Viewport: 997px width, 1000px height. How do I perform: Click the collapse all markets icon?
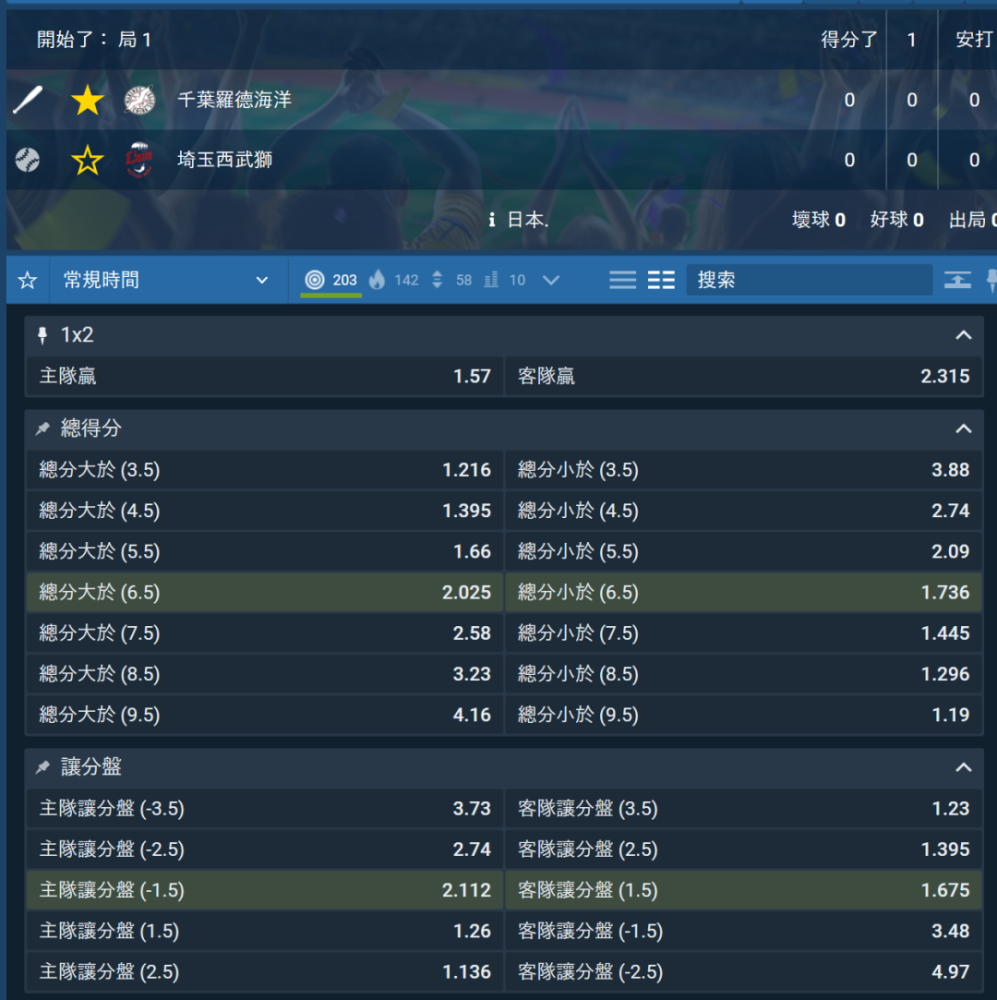[957, 281]
